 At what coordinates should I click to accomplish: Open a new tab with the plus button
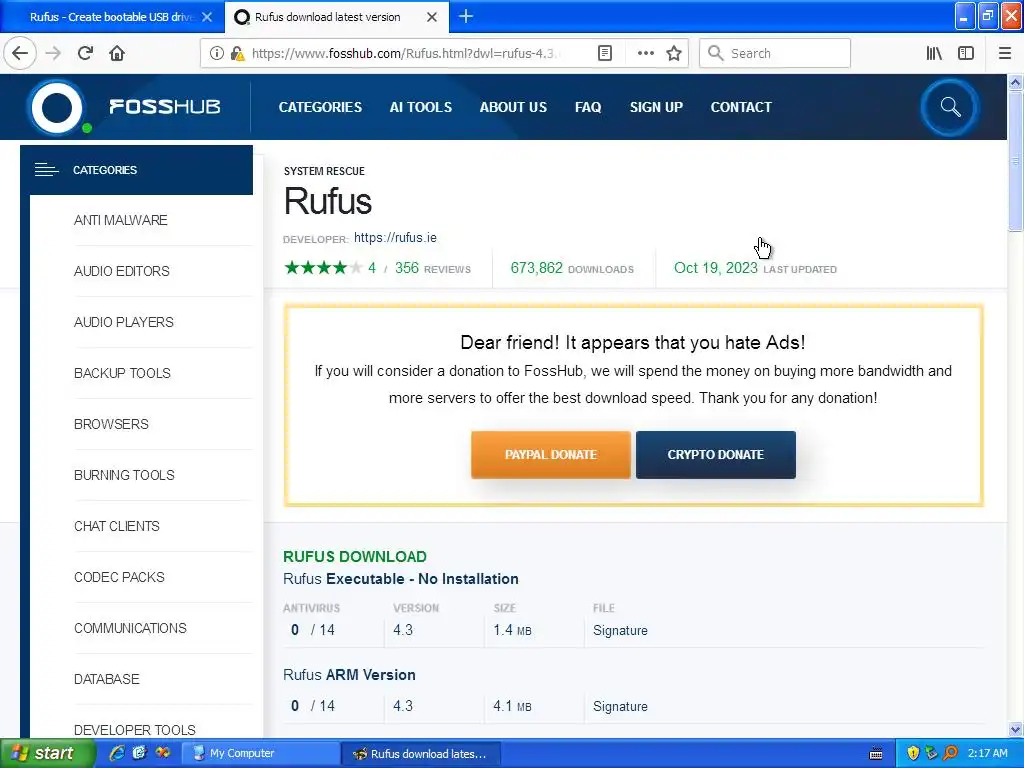pos(466,16)
